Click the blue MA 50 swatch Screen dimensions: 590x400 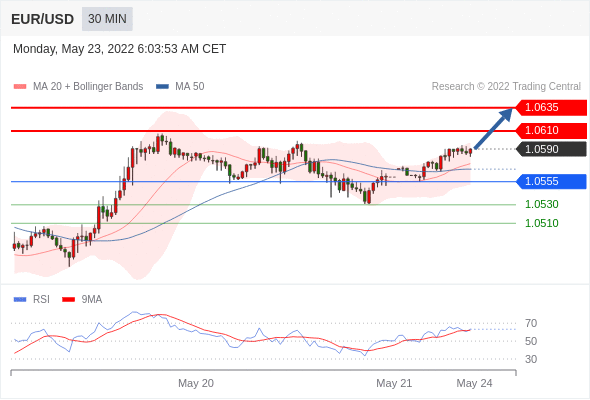163,87
